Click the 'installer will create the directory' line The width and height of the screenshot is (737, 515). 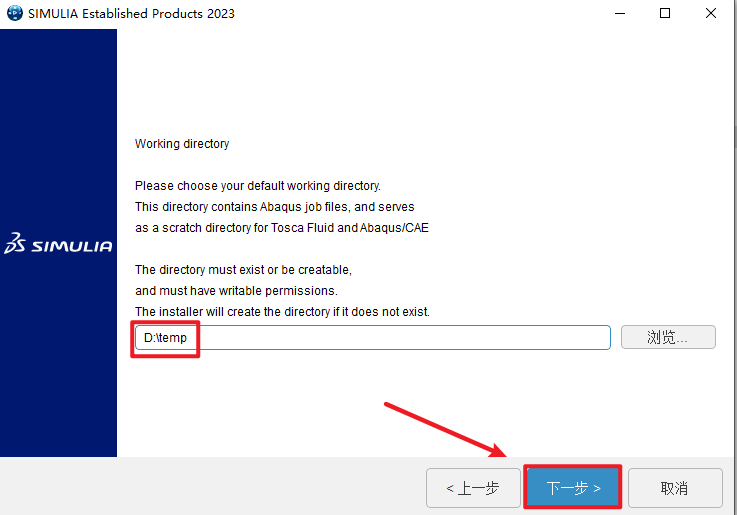click(282, 312)
